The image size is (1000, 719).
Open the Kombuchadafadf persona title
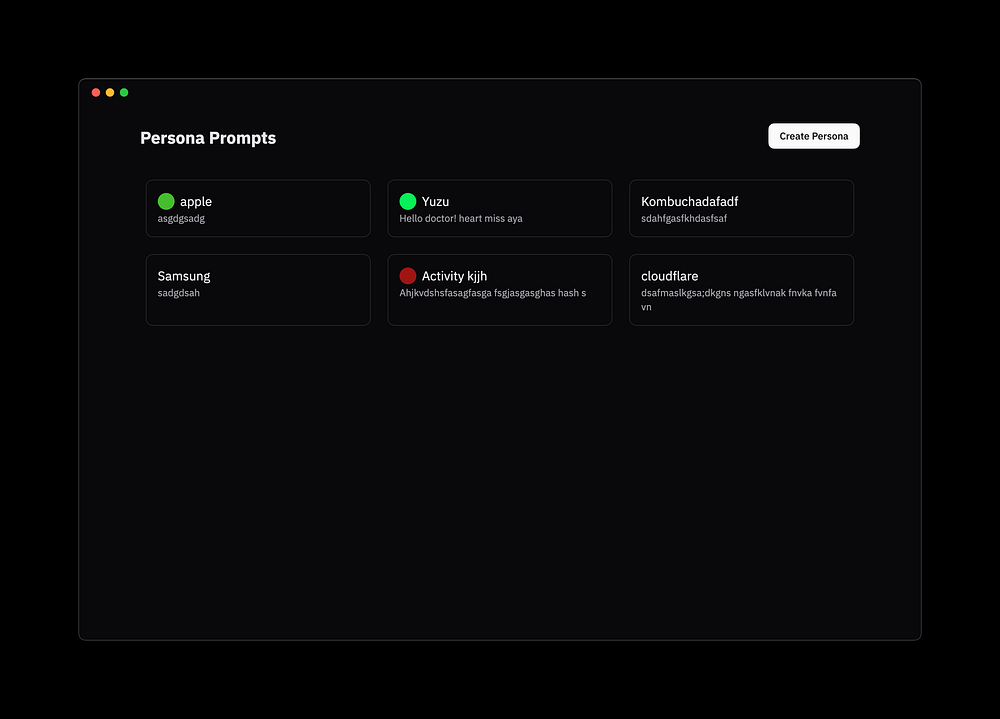coord(689,202)
